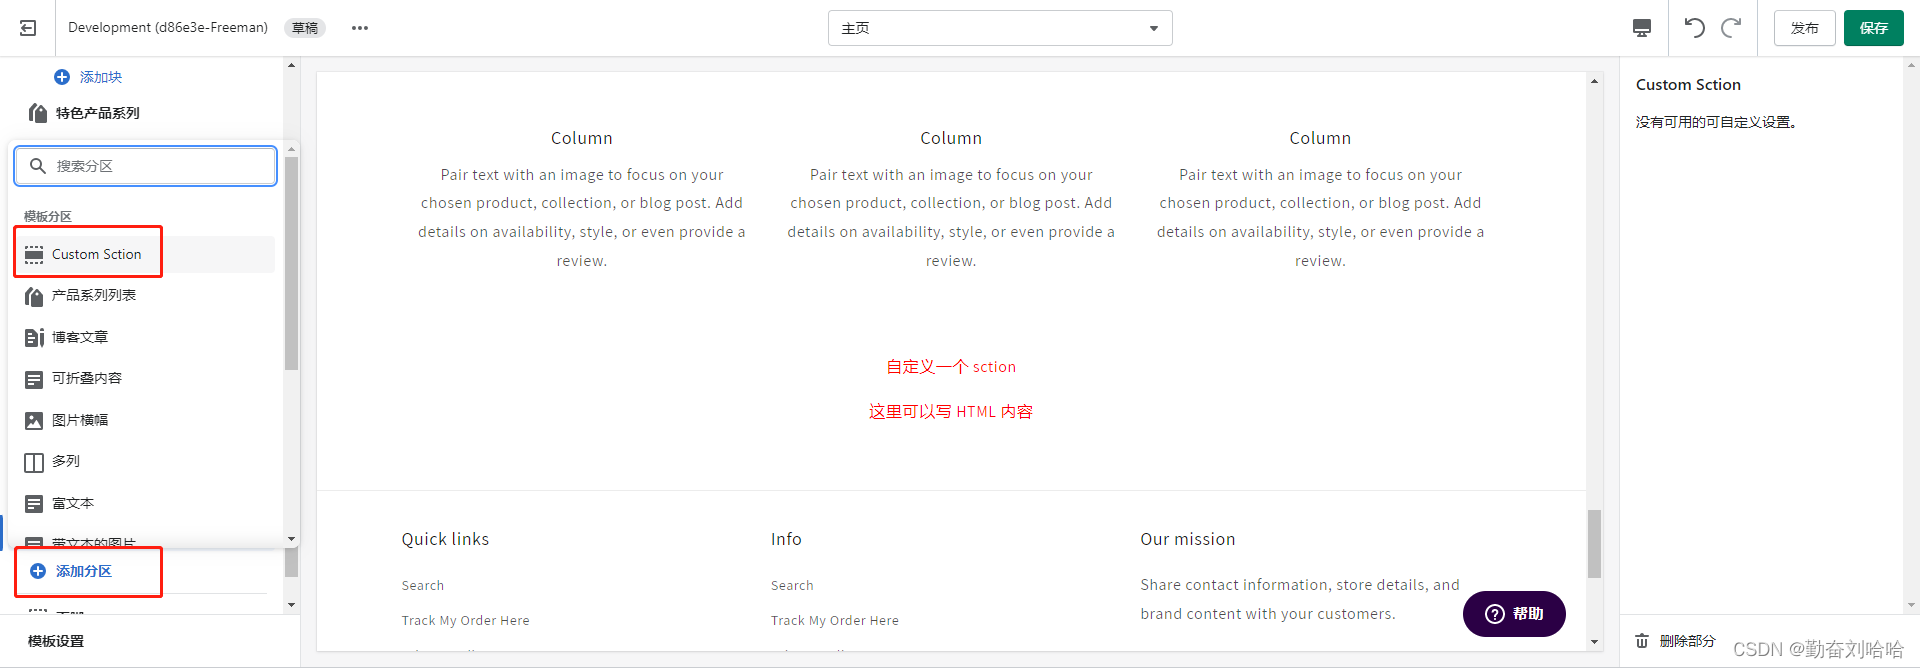Click the 图片横幅 image icon
The width and height of the screenshot is (1920, 668).
coord(34,420)
